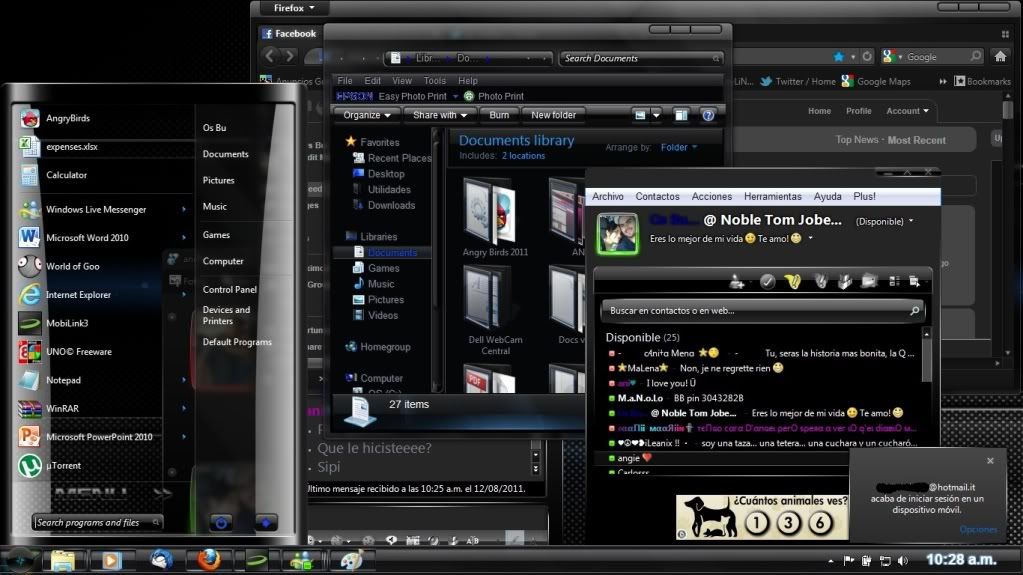This screenshot has height=575, width=1023.
Task: Open the Contactos menu in Messenger
Action: click(x=657, y=196)
